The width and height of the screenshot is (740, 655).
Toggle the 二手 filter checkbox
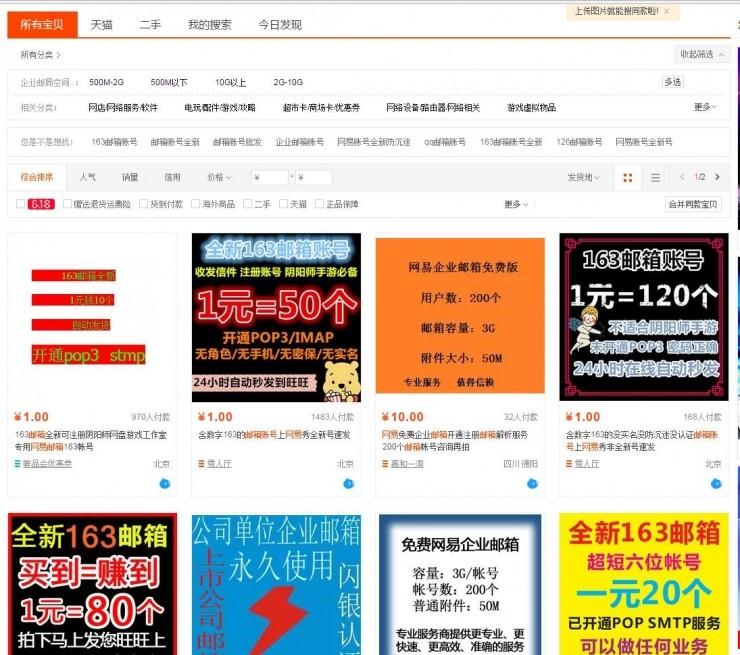pos(247,204)
